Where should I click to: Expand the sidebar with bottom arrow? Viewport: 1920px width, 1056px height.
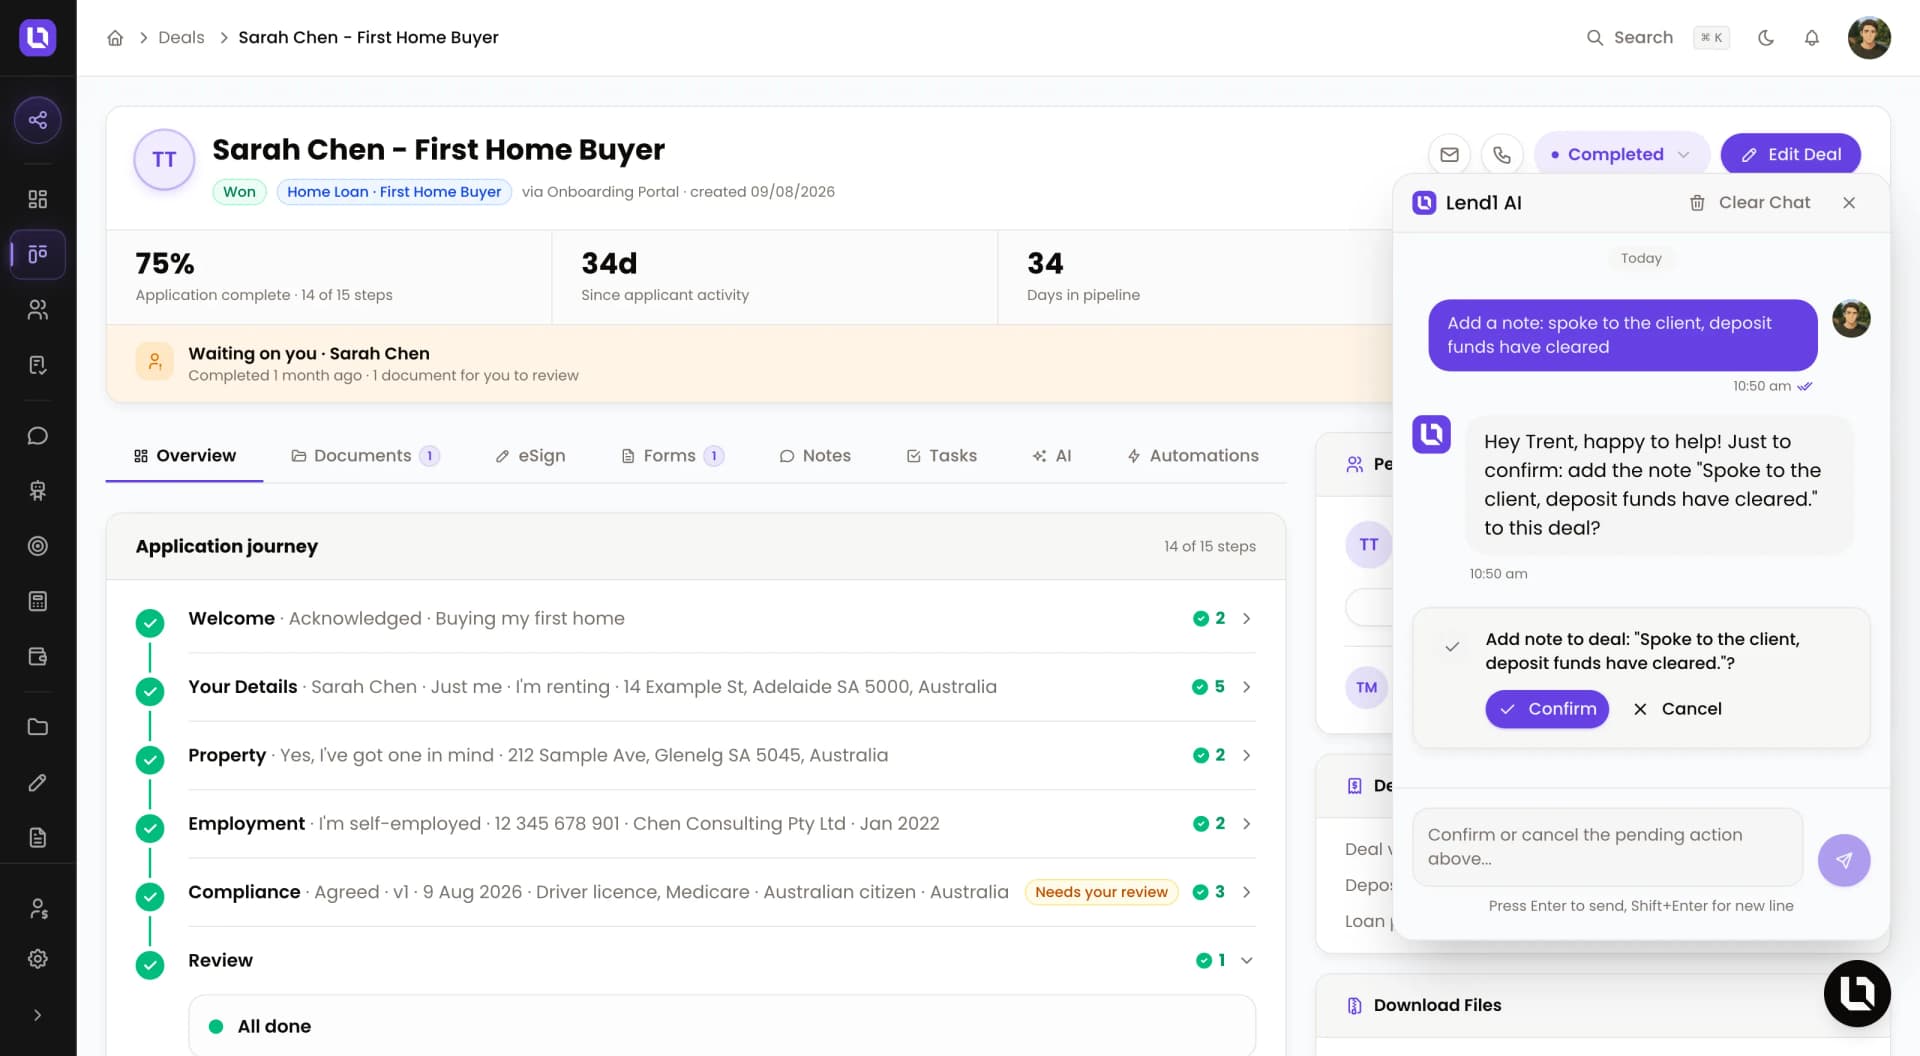pos(38,1015)
